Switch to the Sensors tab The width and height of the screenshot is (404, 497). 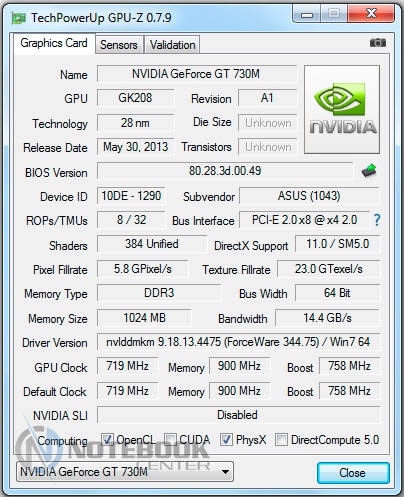point(119,45)
